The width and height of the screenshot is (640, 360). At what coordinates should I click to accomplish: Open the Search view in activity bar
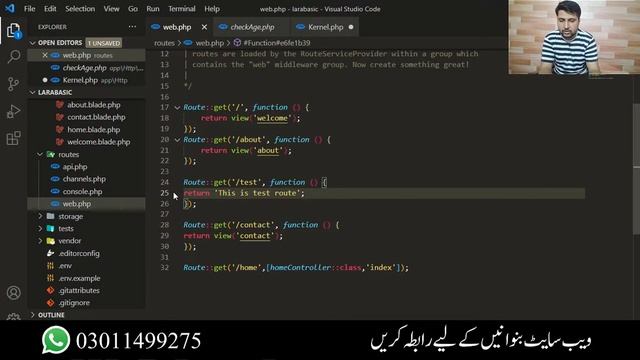(13, 57)
